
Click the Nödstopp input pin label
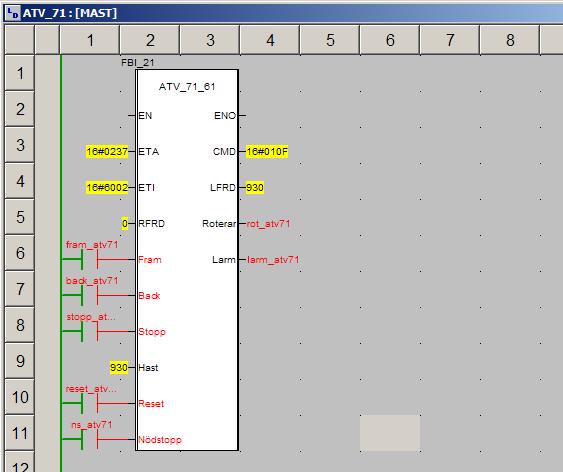click(160, 439)
